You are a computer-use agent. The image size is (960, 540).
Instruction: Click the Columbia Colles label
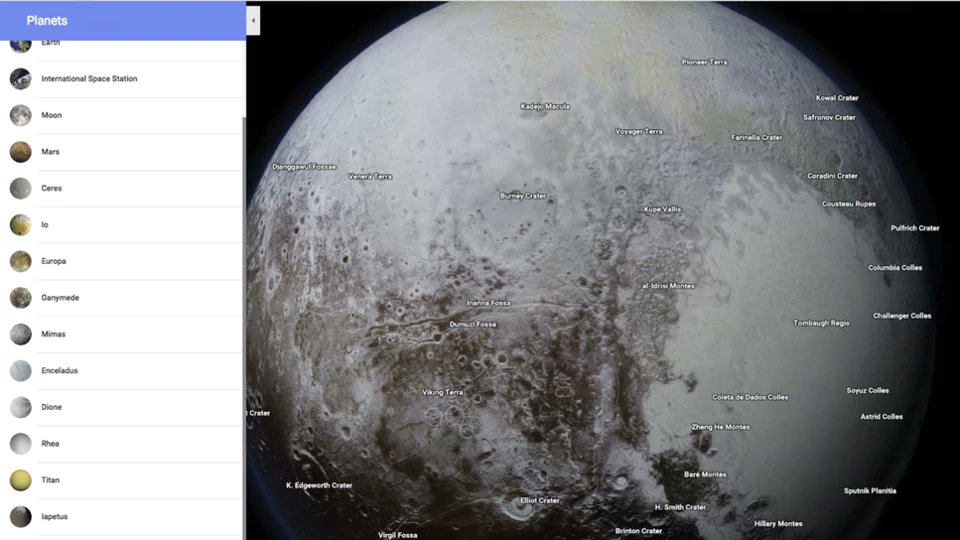(895, 268)
